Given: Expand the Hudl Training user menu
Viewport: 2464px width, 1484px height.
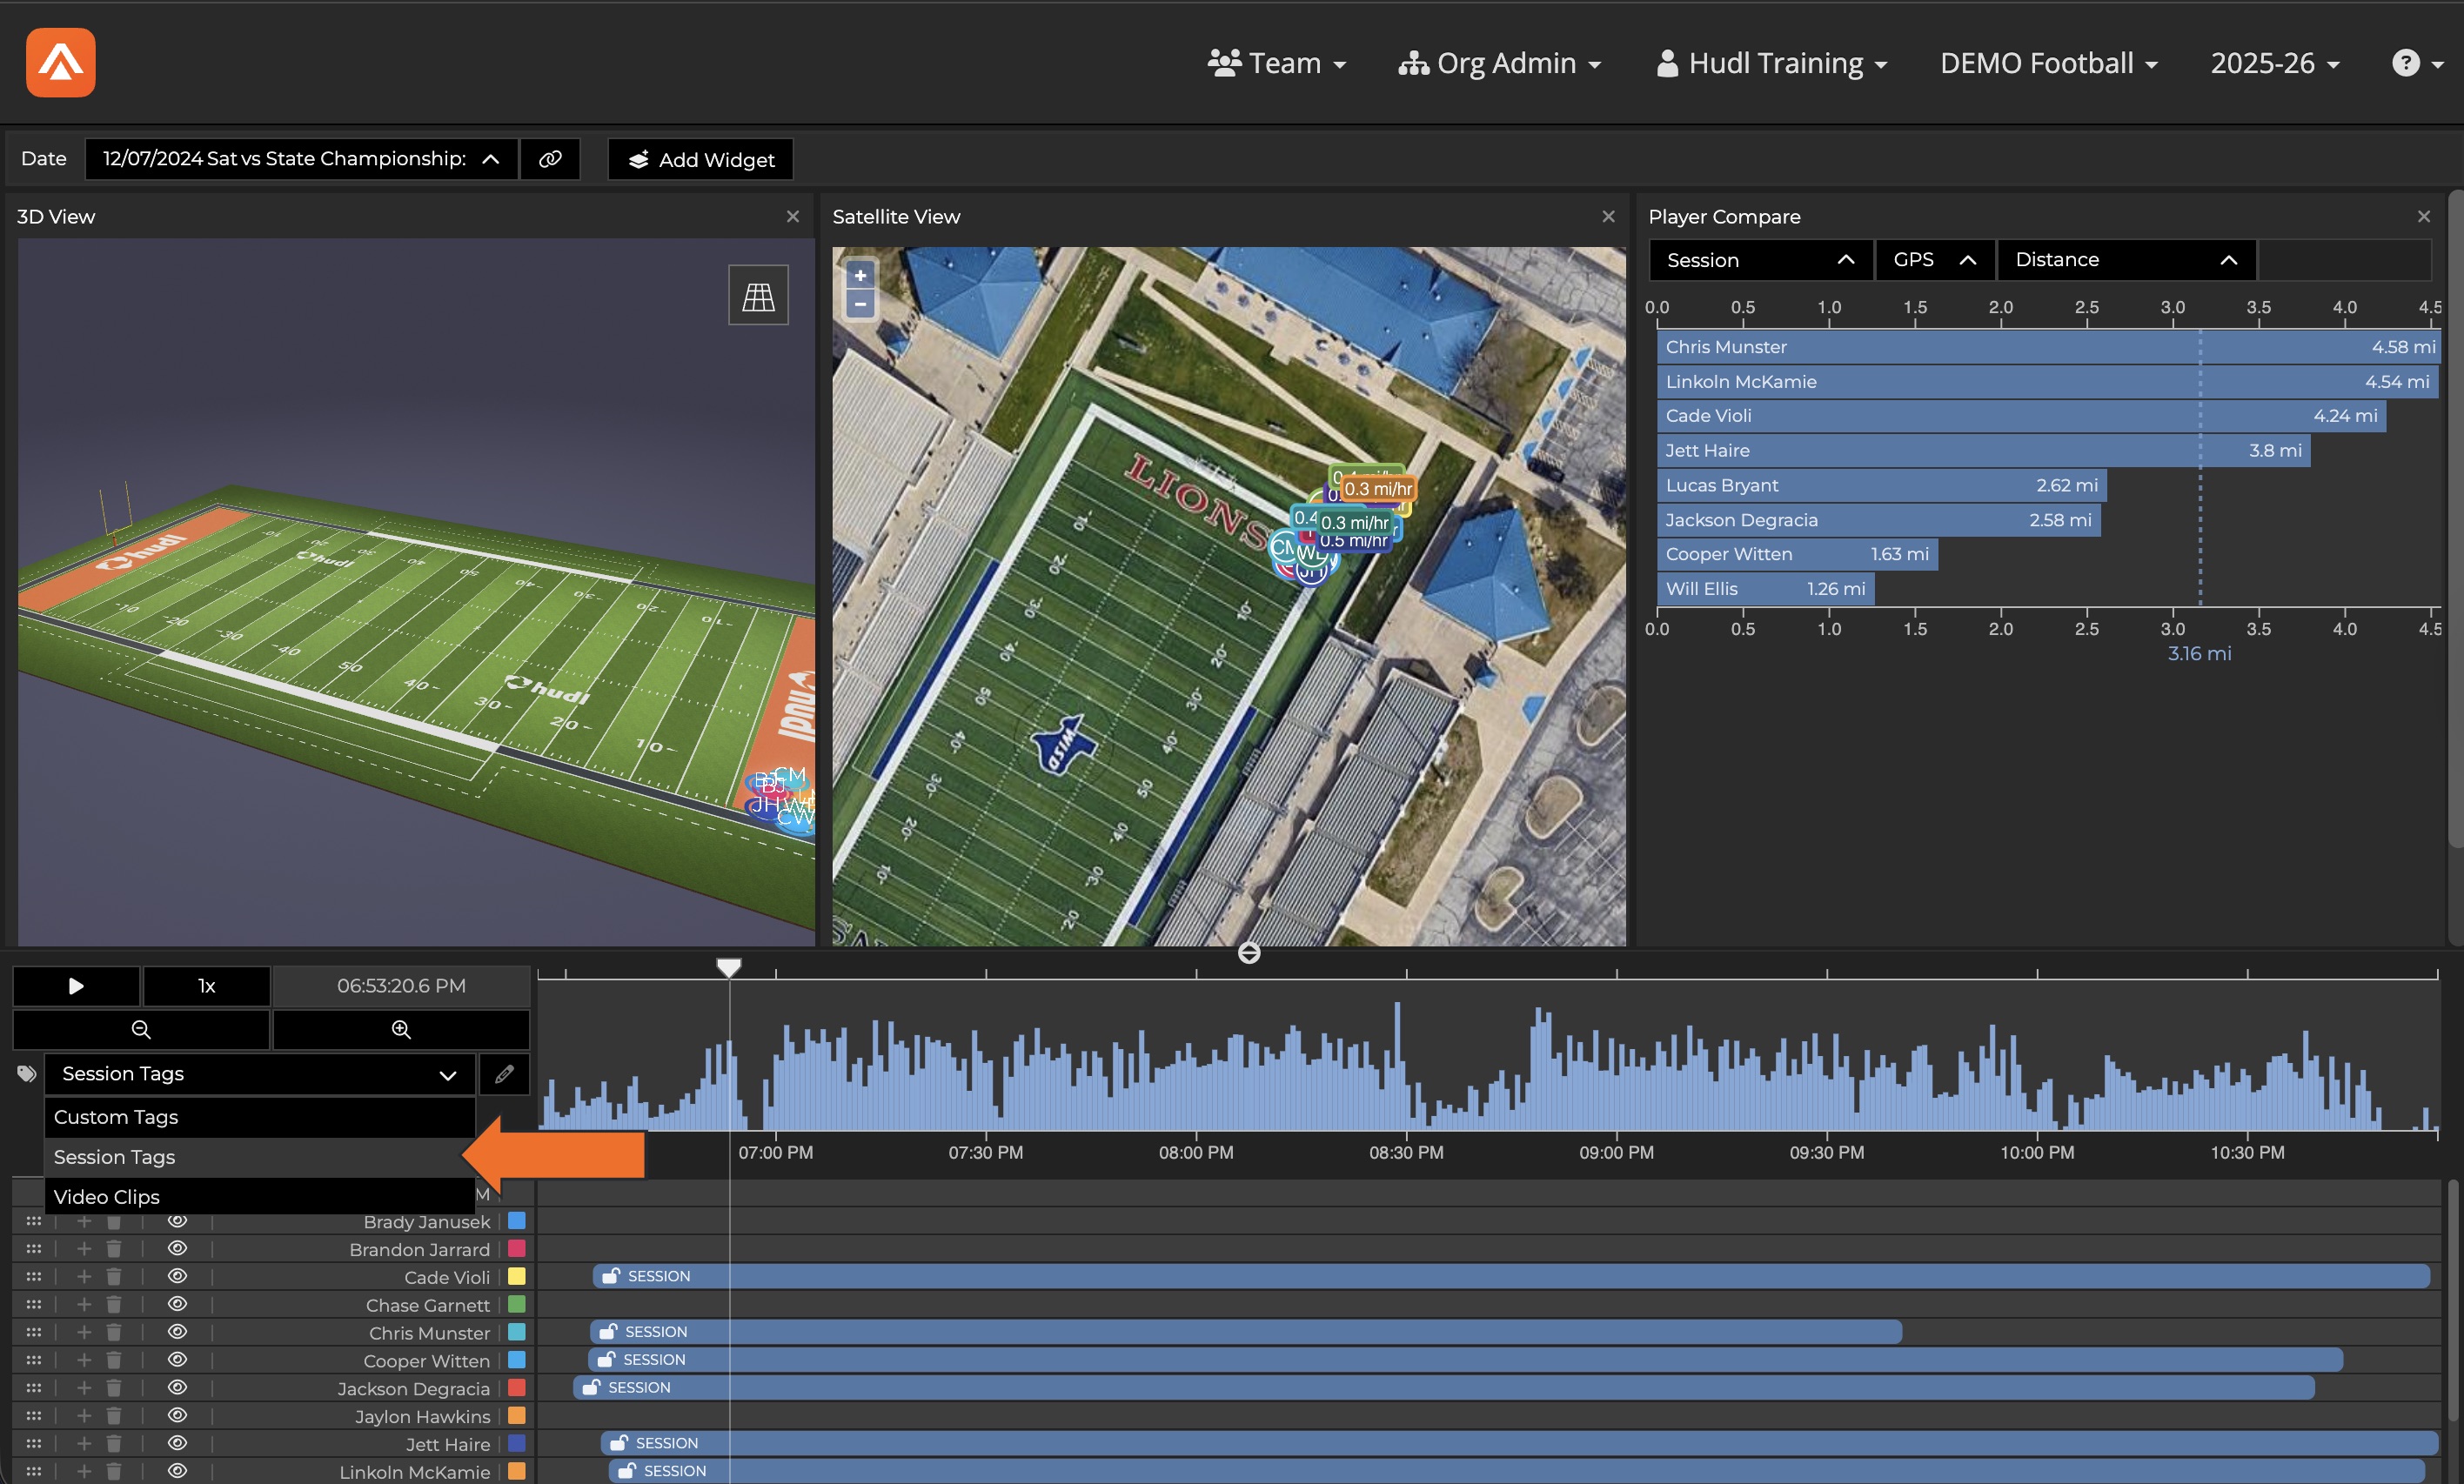Looking at the screenshot, I should [x=1772, y=63].
